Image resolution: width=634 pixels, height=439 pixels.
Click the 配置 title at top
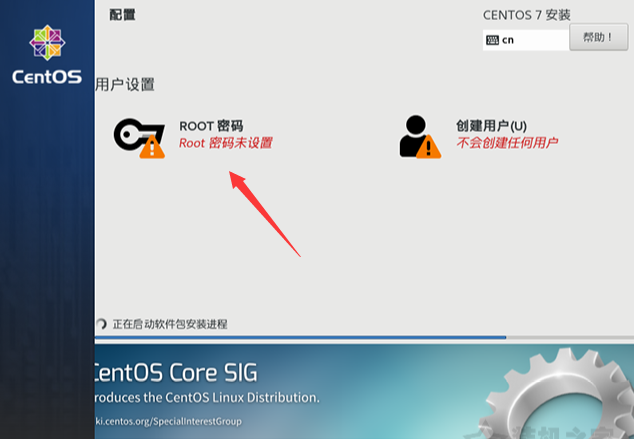coord(123,15)
